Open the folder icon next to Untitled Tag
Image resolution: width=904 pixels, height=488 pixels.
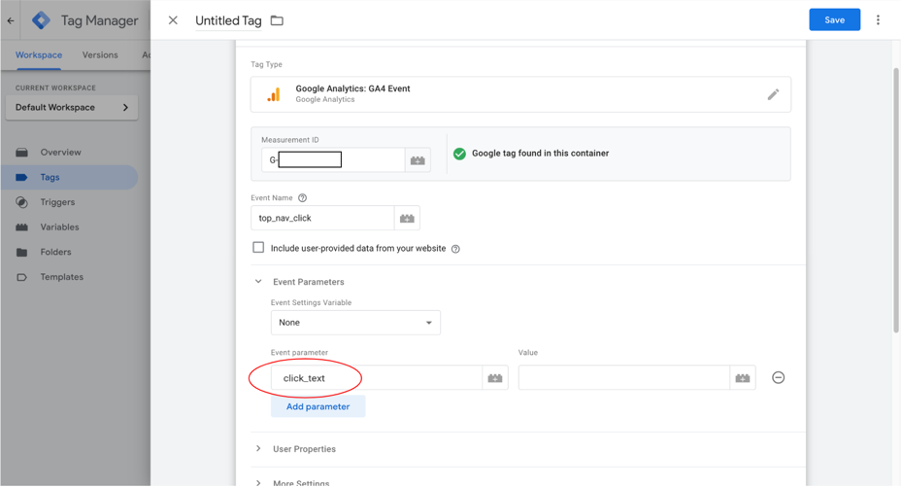click(x=277, y=20)
